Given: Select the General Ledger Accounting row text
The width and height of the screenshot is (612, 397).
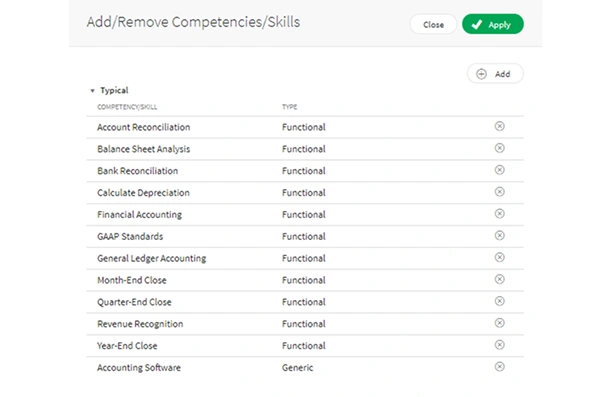Looking at the screenshot, I should pyautogui.click(x=151, y=258).
